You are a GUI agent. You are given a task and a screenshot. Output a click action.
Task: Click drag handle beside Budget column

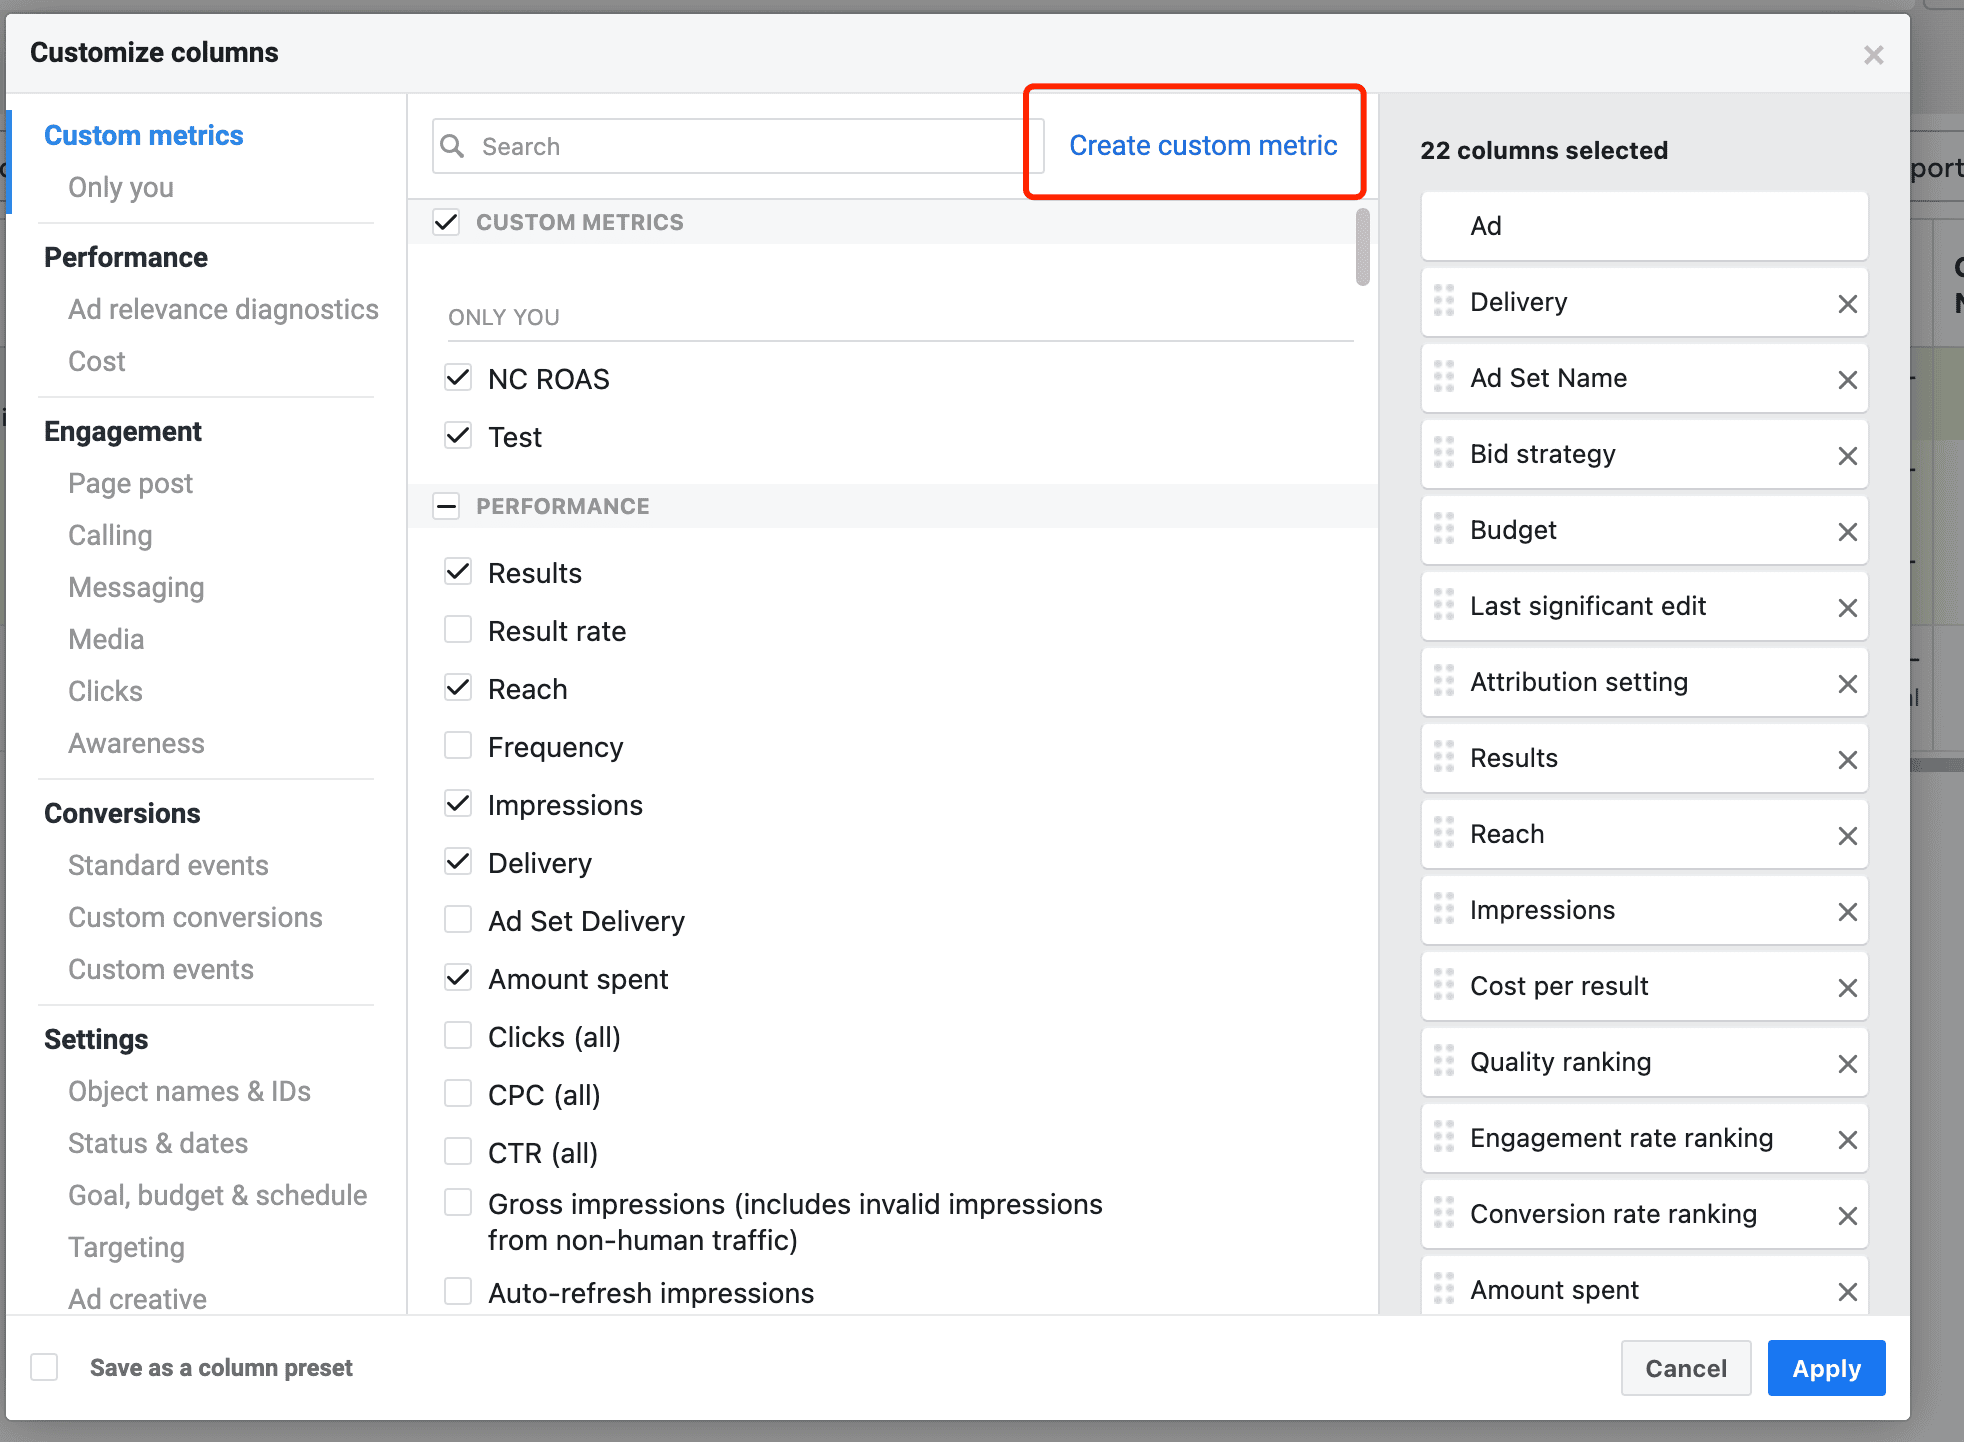coord(1443,529)
